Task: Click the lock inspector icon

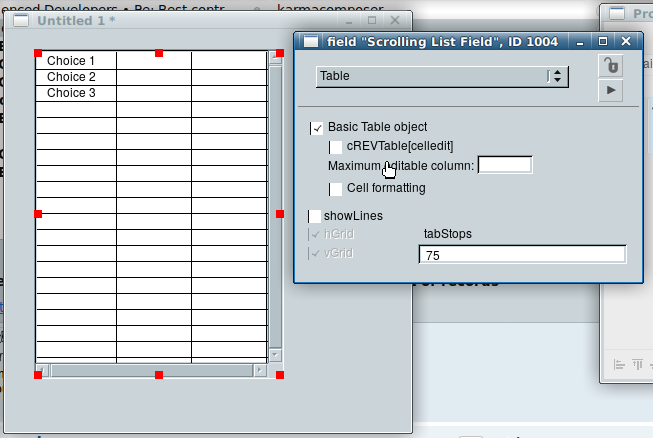Action: (611, 65)
